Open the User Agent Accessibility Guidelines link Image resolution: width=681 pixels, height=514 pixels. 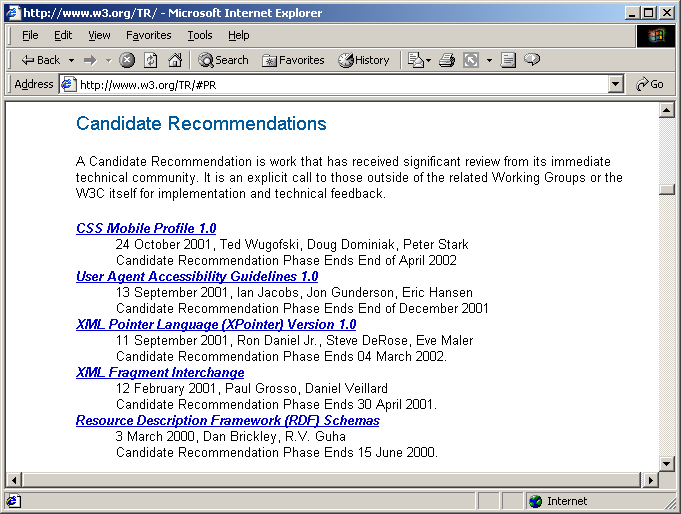click(197, 276)
